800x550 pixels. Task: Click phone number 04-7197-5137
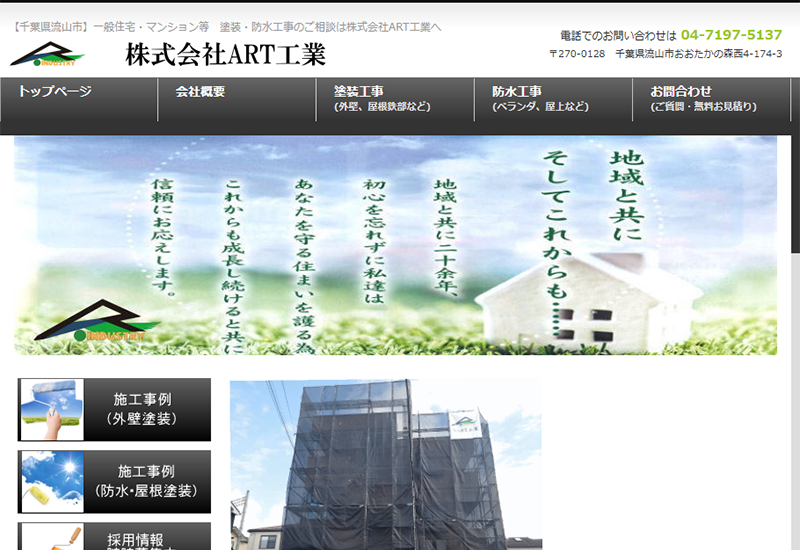[x=731, y=35]
